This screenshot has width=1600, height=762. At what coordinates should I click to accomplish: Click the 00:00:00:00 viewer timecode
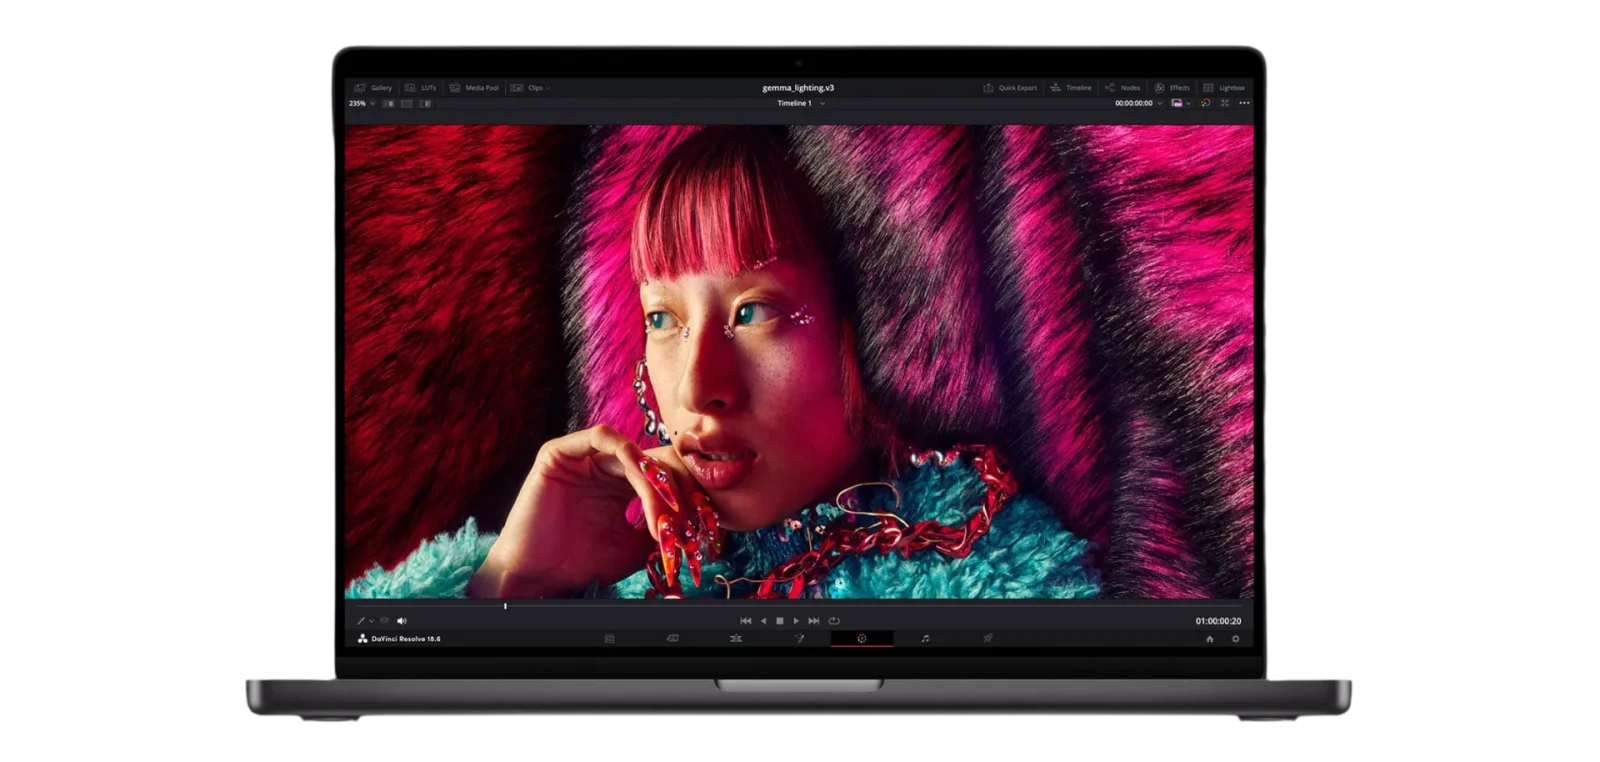pyautogui.click(x=1134, y=103)
